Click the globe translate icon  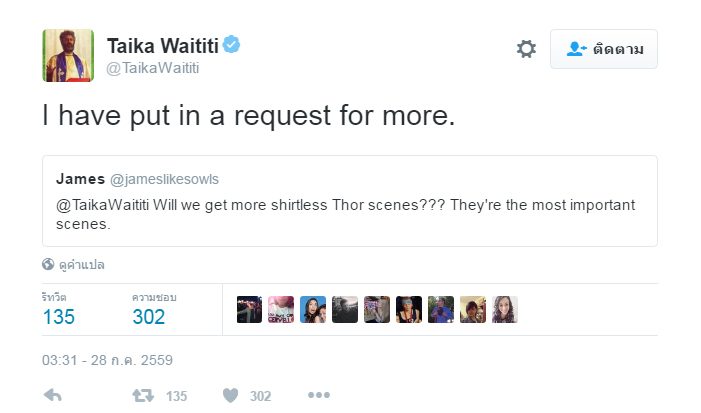click(48, 265)
